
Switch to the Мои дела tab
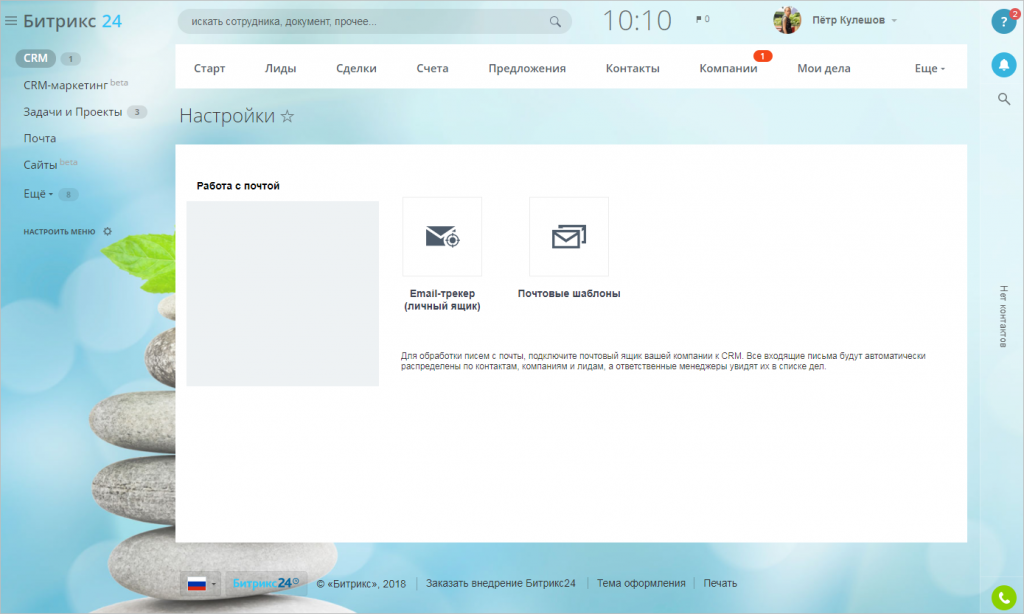[824, 68]
